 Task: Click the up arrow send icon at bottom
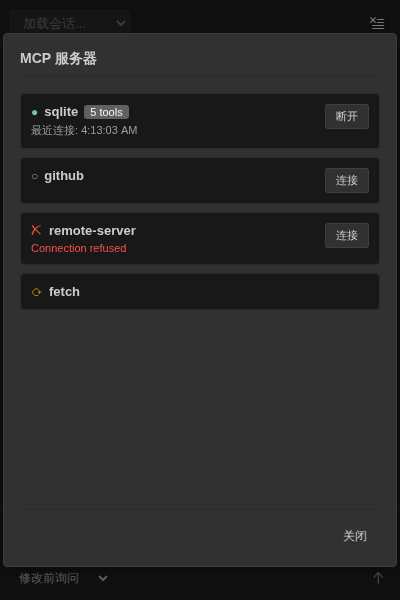(x=378, y=578)
